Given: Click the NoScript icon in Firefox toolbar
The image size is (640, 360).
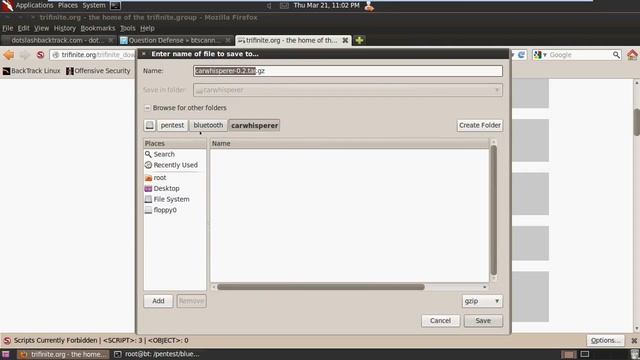Looking at the screenshot, I should pos(40,55).
